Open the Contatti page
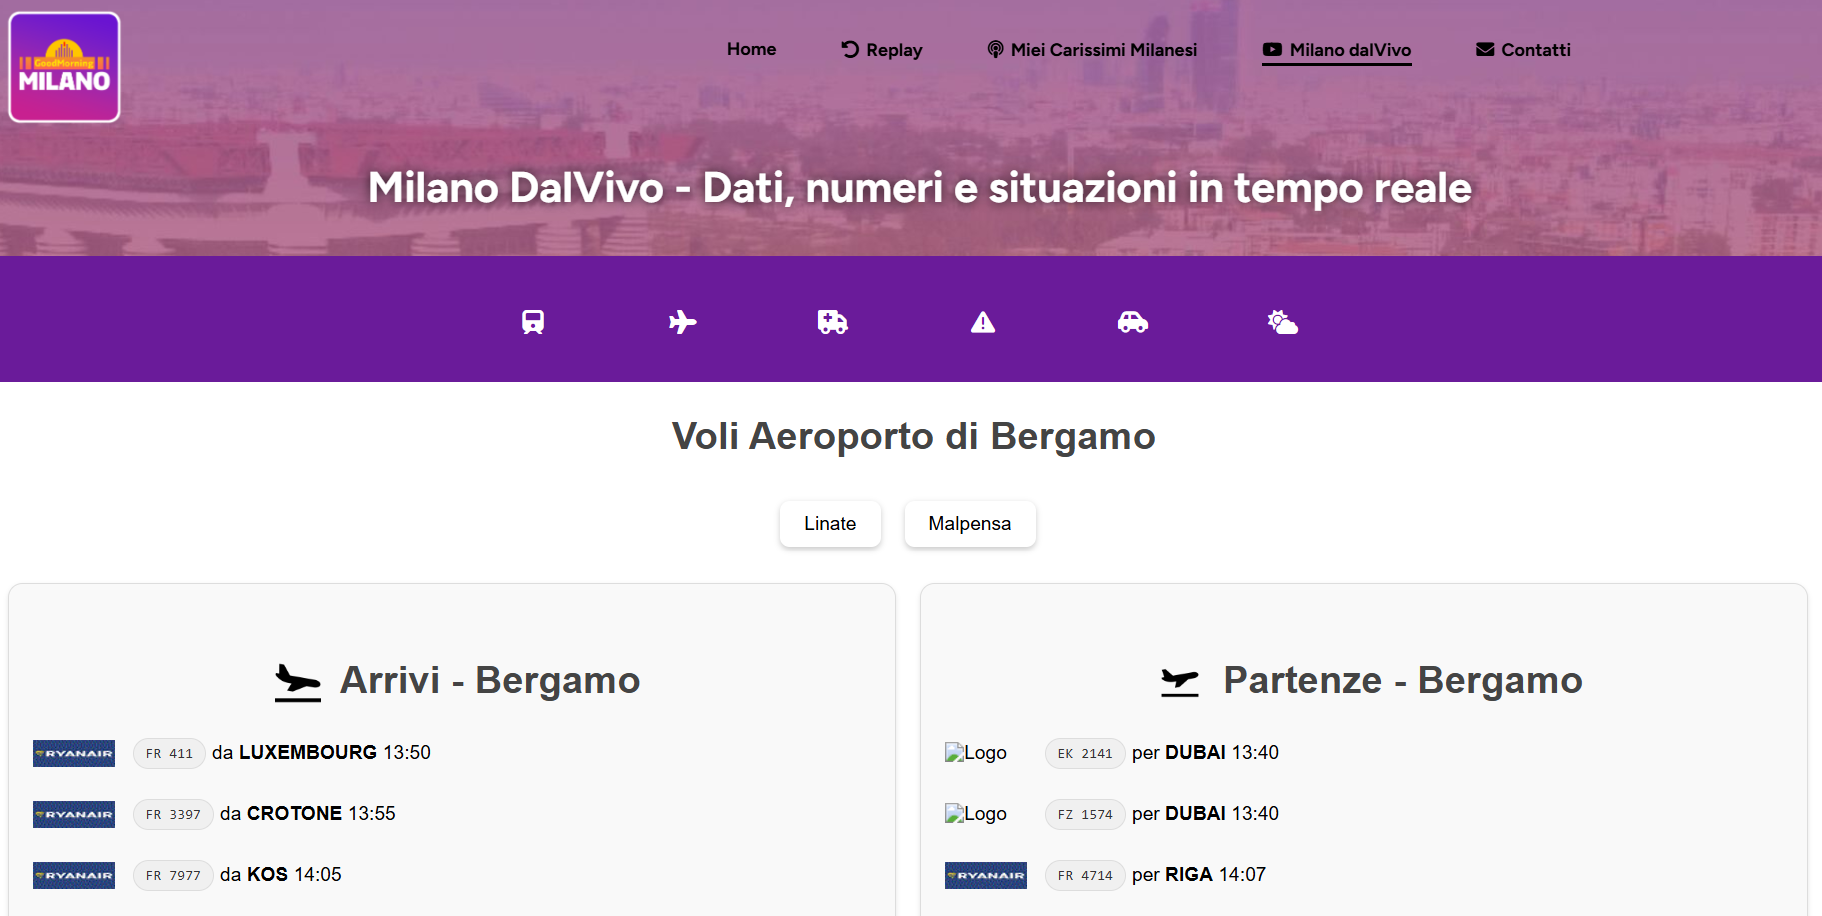This screenshot has width=1822, height=916. [1523, 50]
